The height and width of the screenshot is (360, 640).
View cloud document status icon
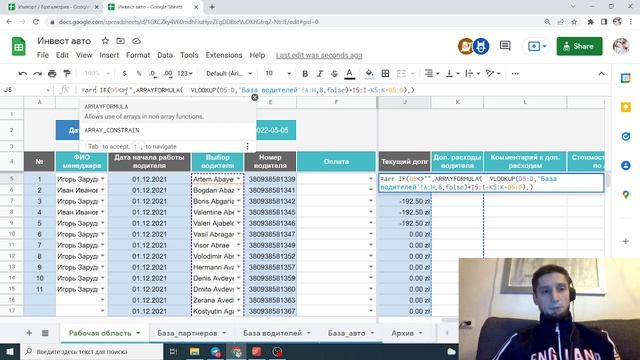tap(136, 41)
